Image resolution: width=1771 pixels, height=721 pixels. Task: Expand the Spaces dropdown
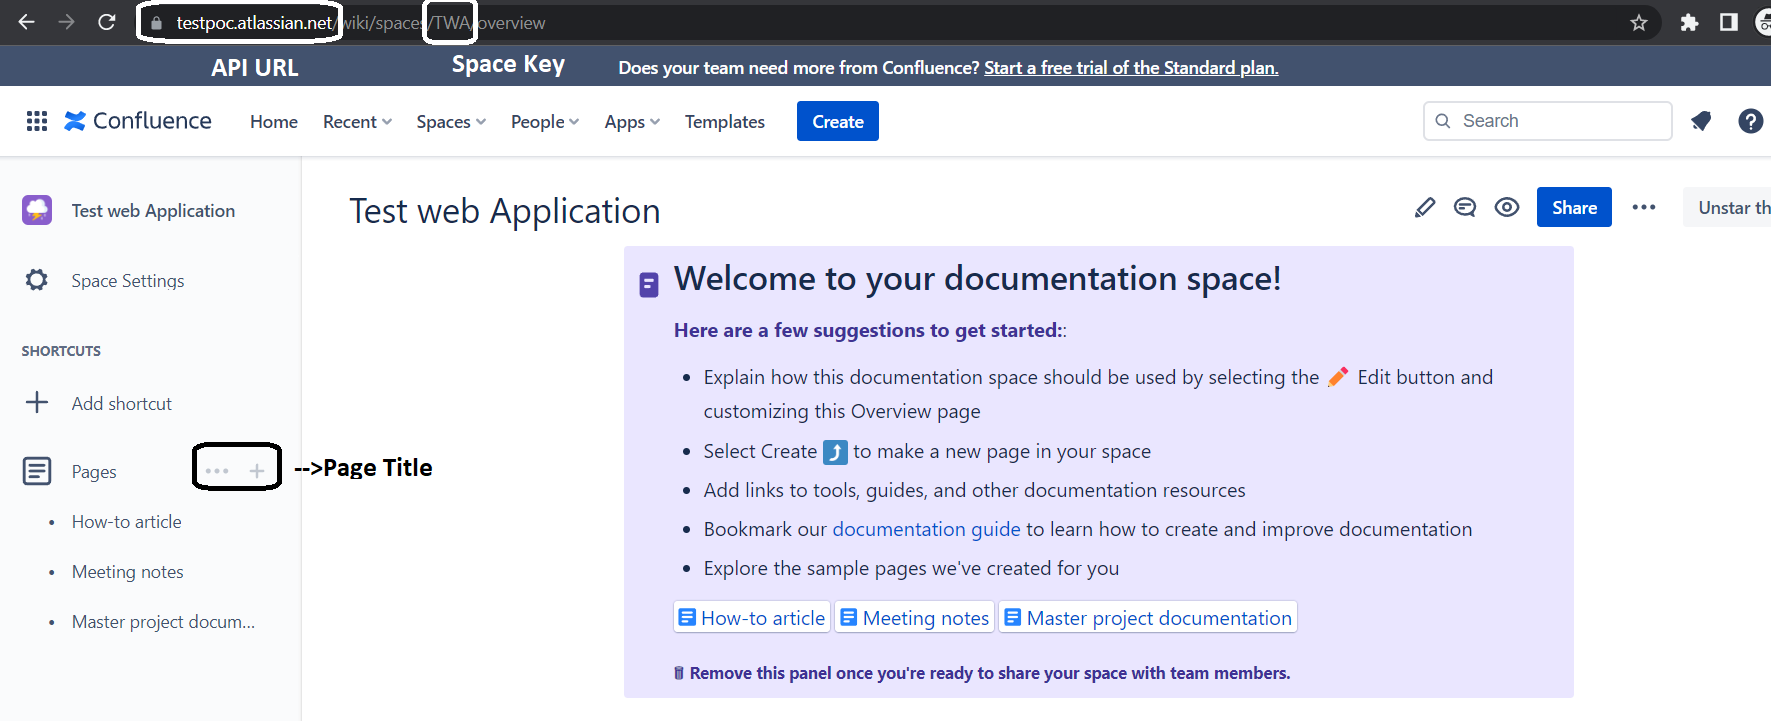(451, 121)
